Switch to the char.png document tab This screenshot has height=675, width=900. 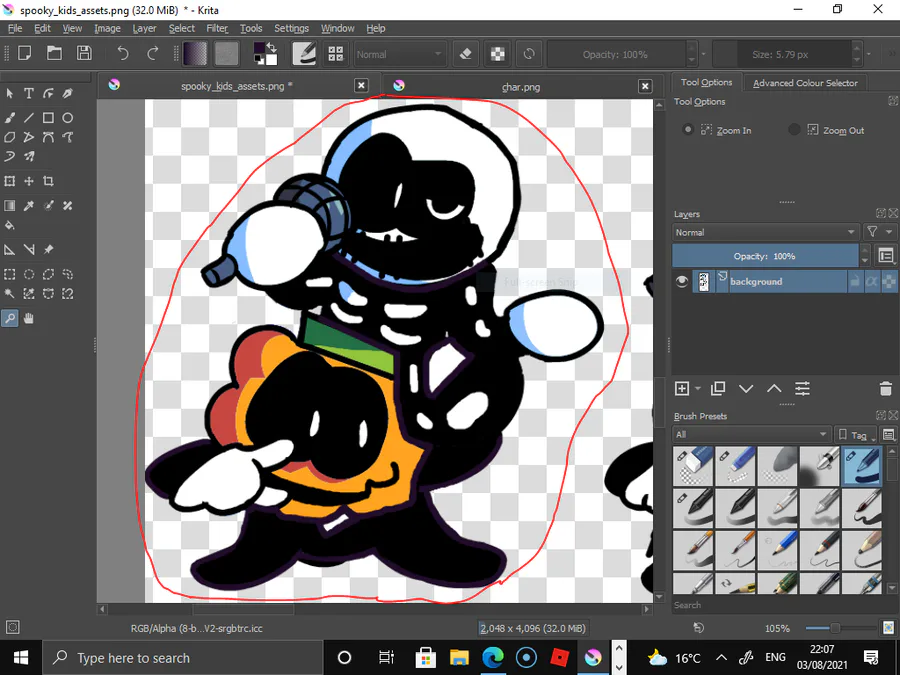(521, 87)
